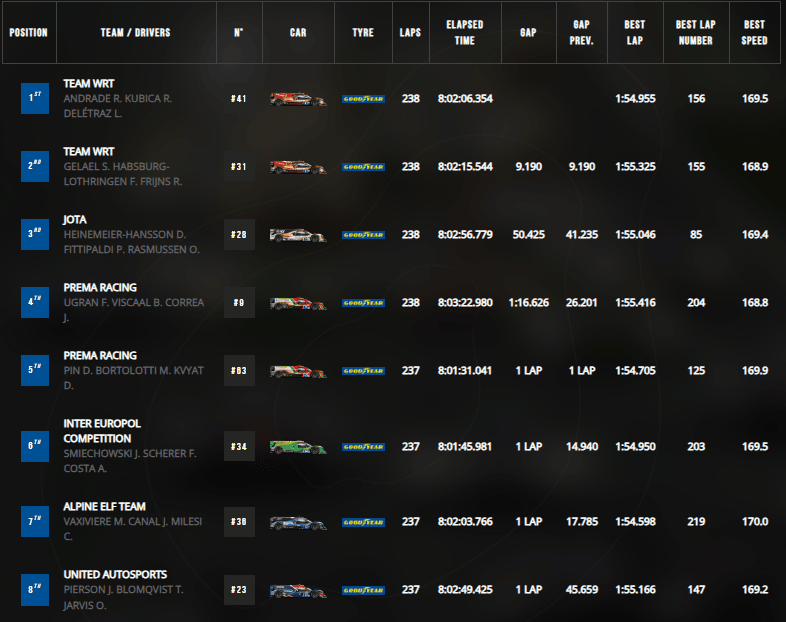The height and width of the screenshot is (622, 786).
Task: Click the Elapsed Time column header
Action: (465, 33)
